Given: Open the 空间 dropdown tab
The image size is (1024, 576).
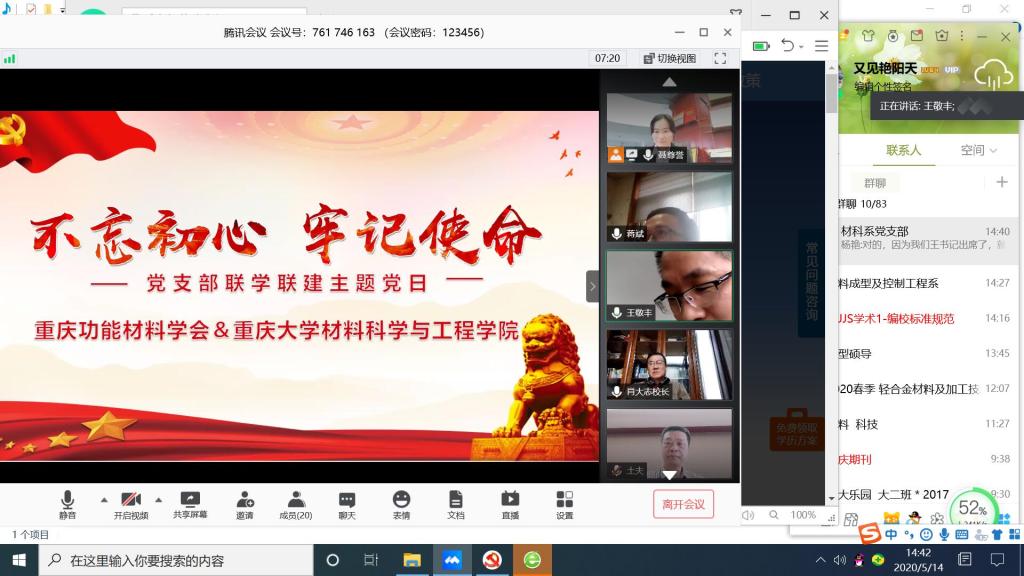Looking at the screenshot, I should [x=978, y=150].
